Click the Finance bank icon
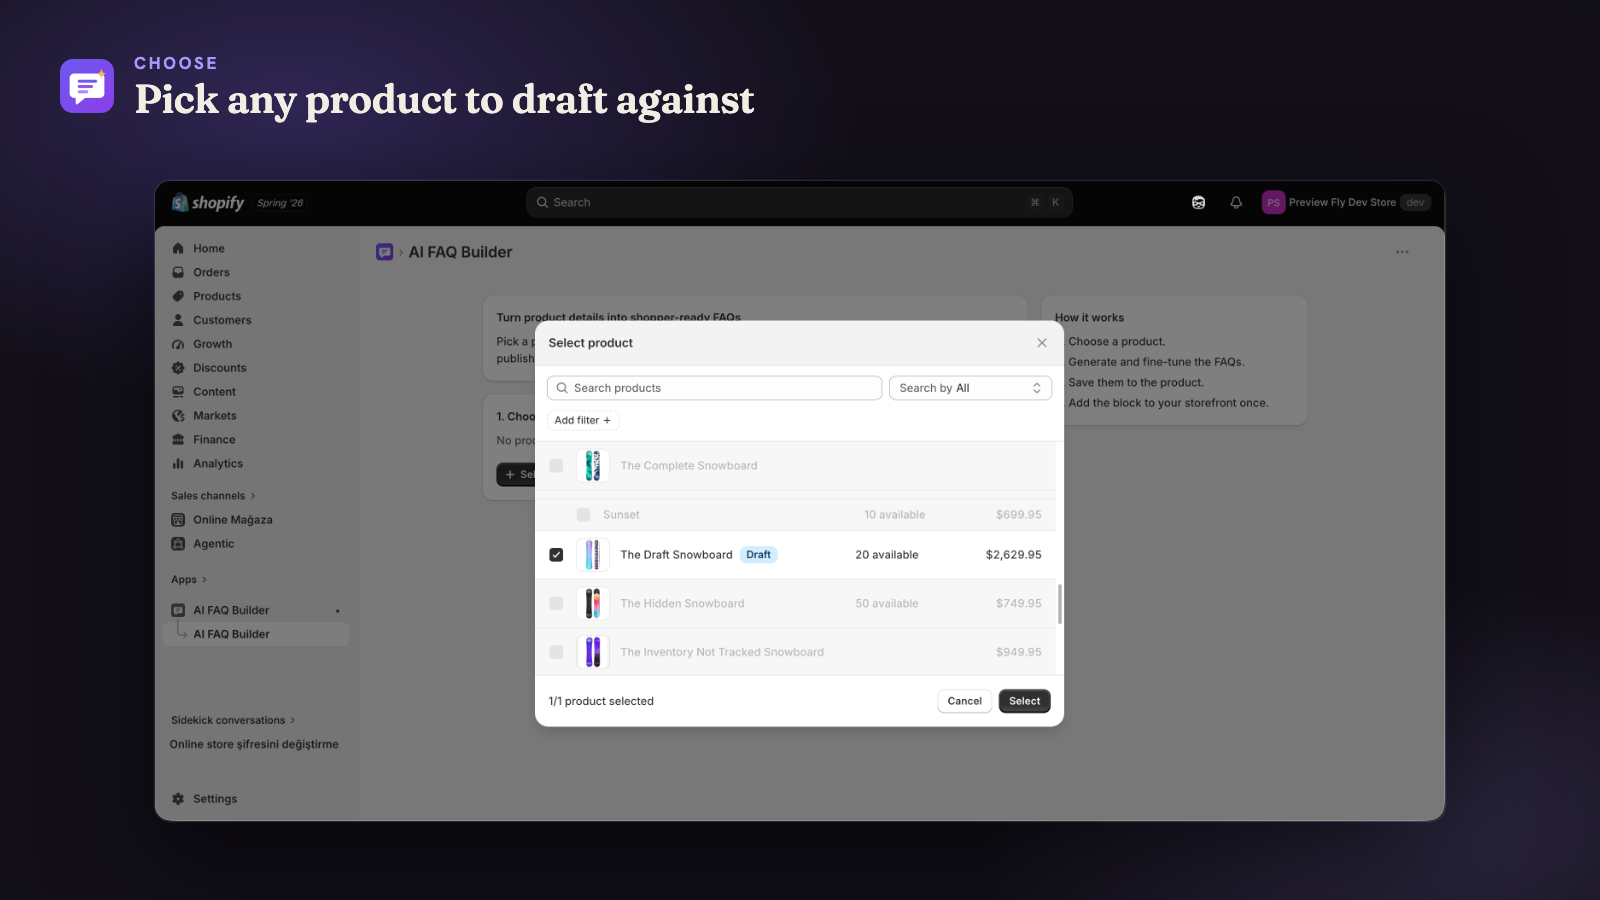The image size is (1600, 900). coord(178,440)
